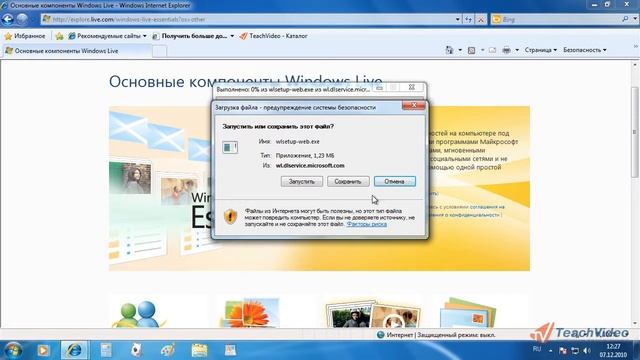This screenshot has height=360, width=640.
Task: Click the Internet Explorer taskbar icon
Action: click(x=74, y=350)
